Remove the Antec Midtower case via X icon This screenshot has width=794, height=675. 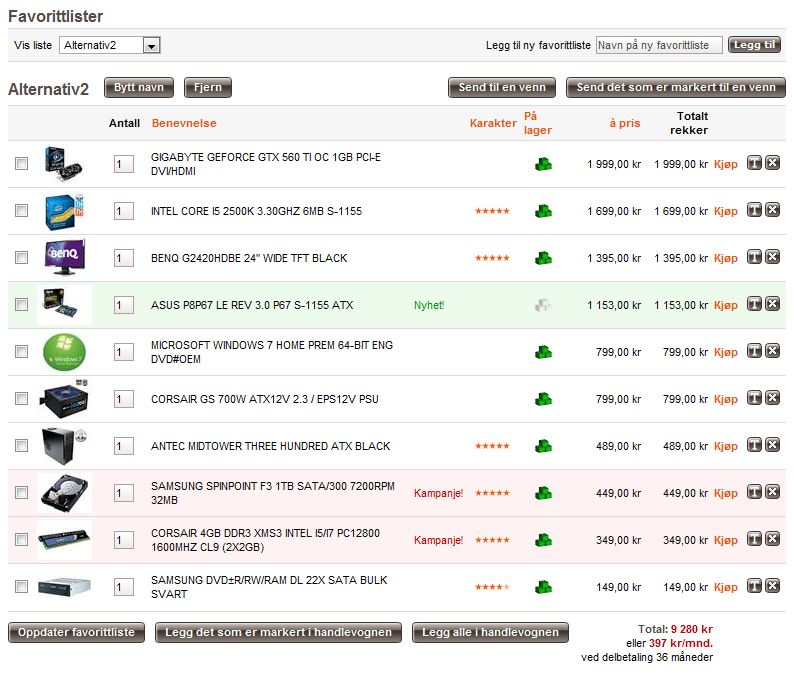772,445
